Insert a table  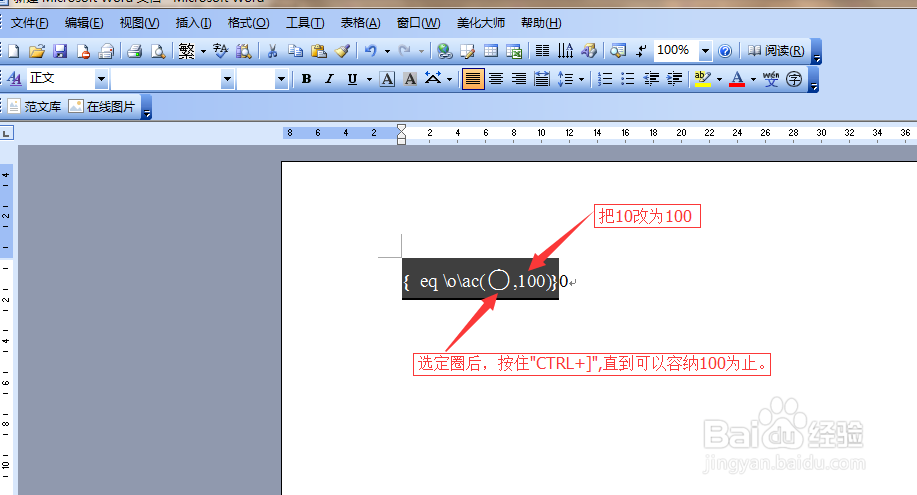(491, 51)
